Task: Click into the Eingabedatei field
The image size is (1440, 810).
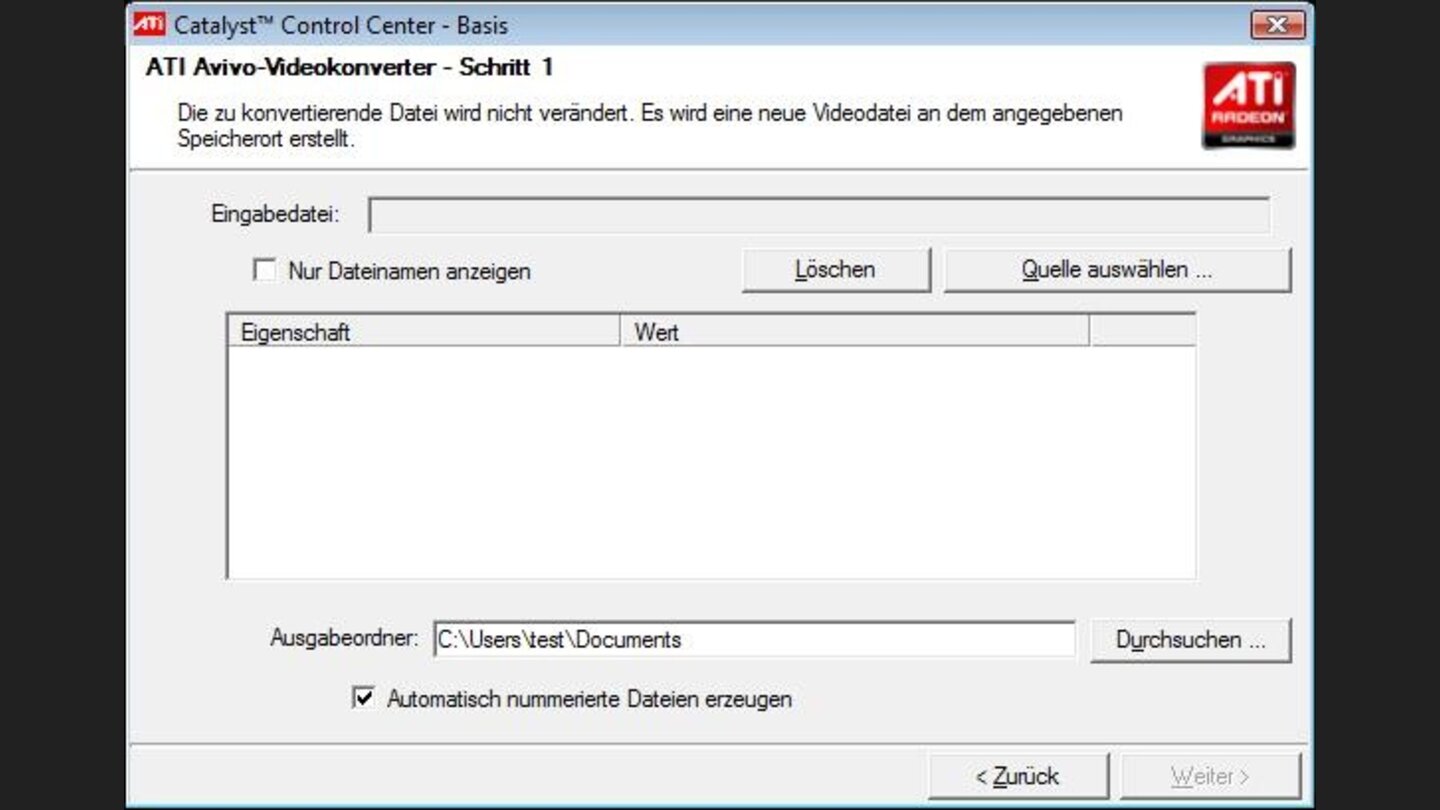Action: (819, 215)
